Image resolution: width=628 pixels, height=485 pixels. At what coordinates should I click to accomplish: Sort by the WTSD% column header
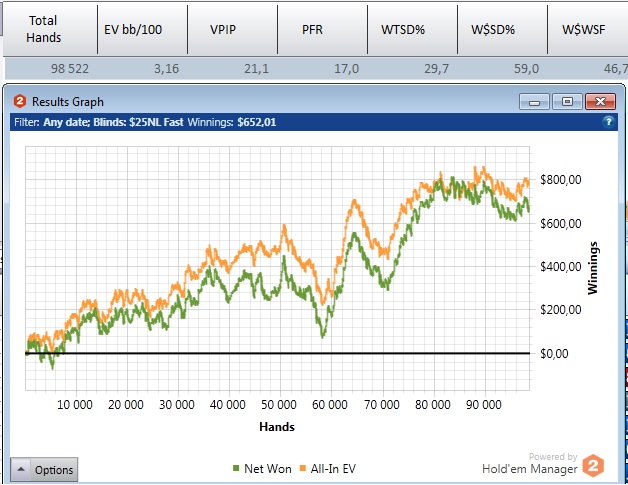(x=412, y=29)
